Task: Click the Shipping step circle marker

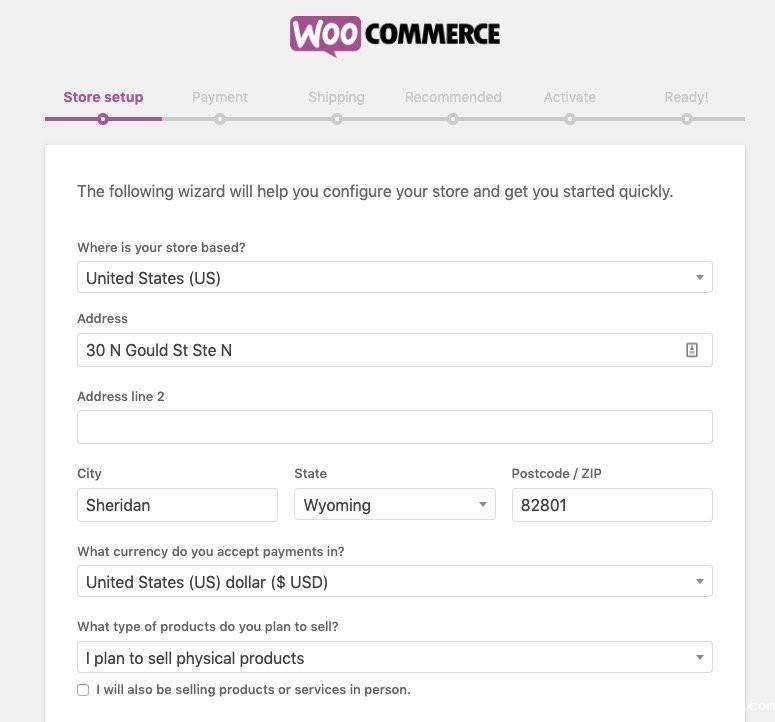Action: click(x=337, y=119)
